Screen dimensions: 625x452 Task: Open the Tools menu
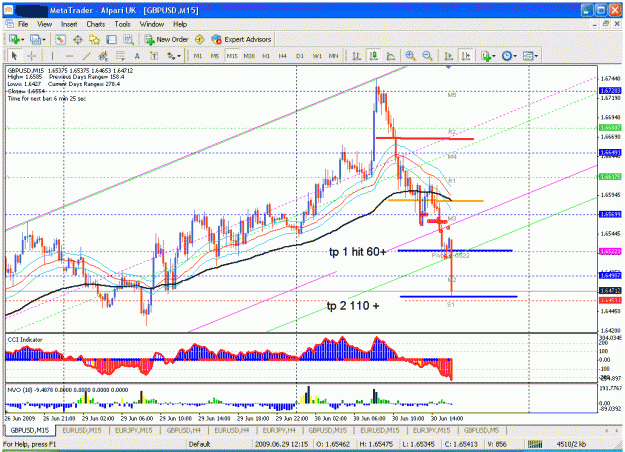pyautogui.click(x=122, y=24)
